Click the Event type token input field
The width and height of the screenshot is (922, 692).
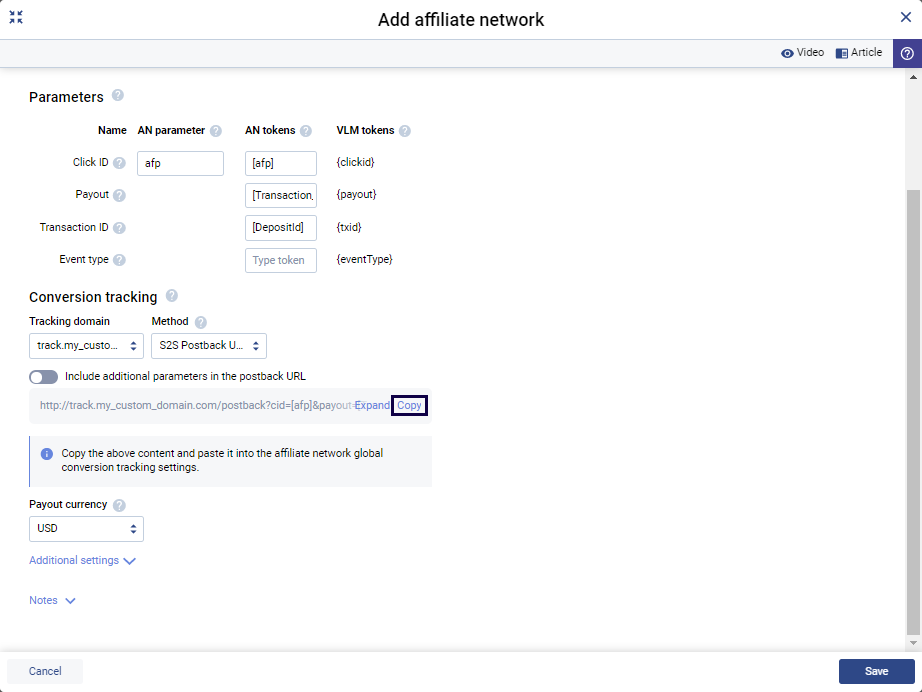click(x=281, y=260)
